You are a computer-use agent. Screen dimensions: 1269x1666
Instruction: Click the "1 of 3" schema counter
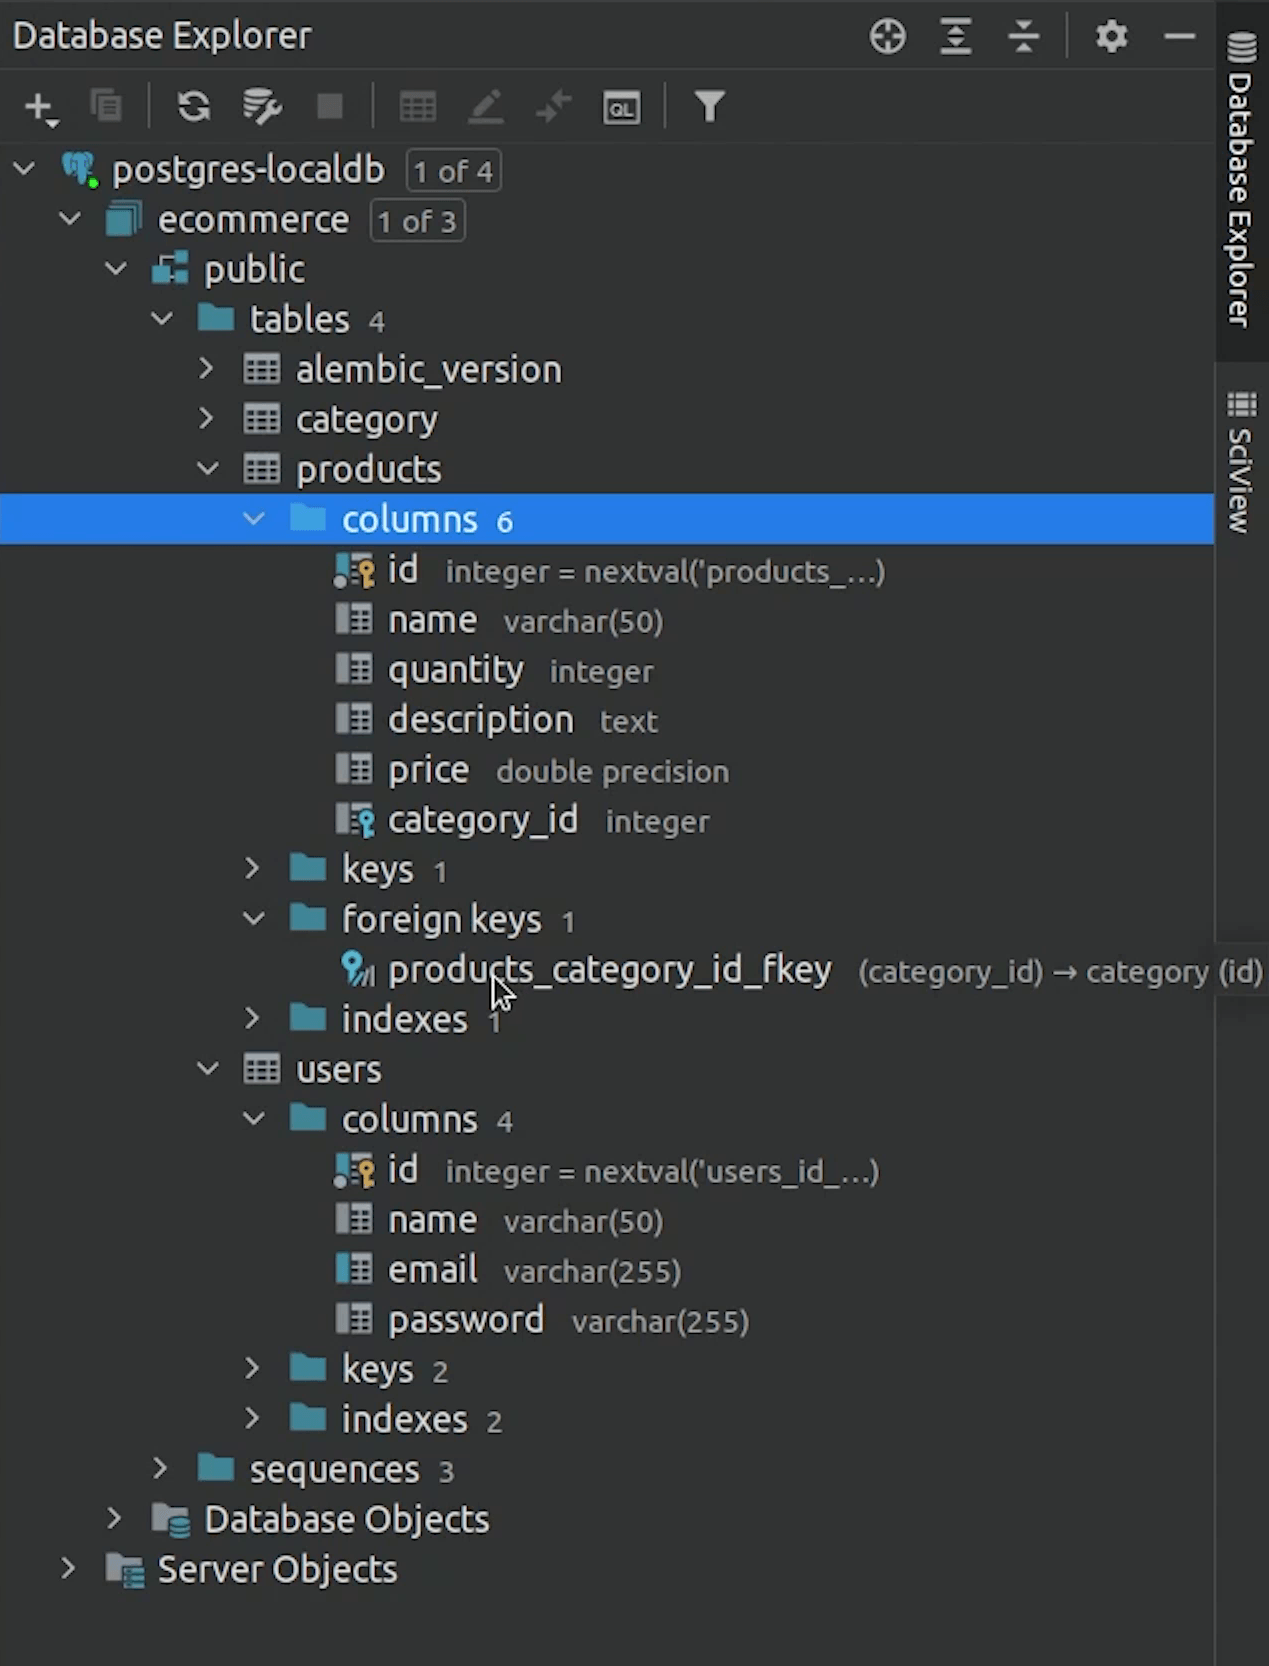(417, 221)
